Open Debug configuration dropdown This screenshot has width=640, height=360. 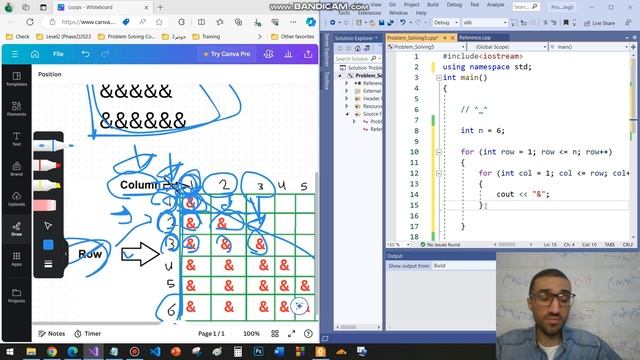pyautogui.click(x=445, y=22)
